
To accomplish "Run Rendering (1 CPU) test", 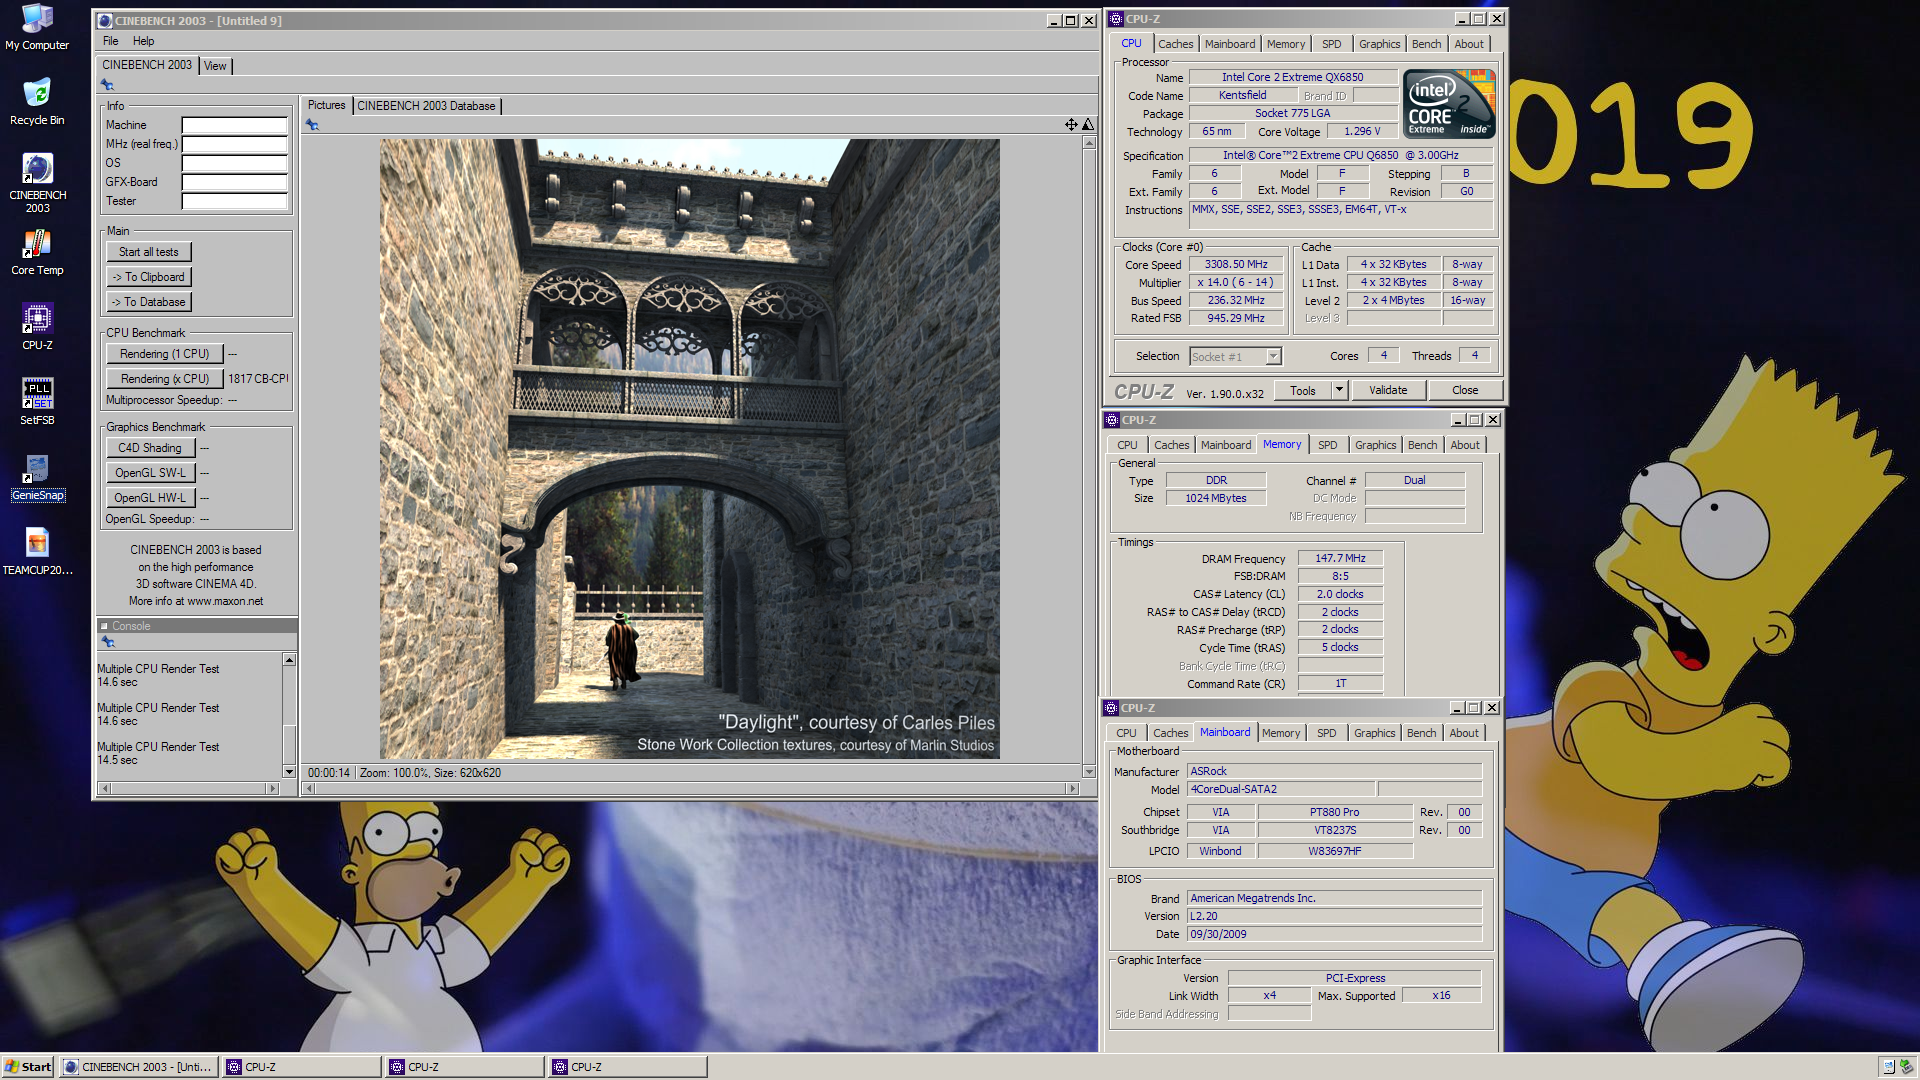I will click(x=165, y=354).
